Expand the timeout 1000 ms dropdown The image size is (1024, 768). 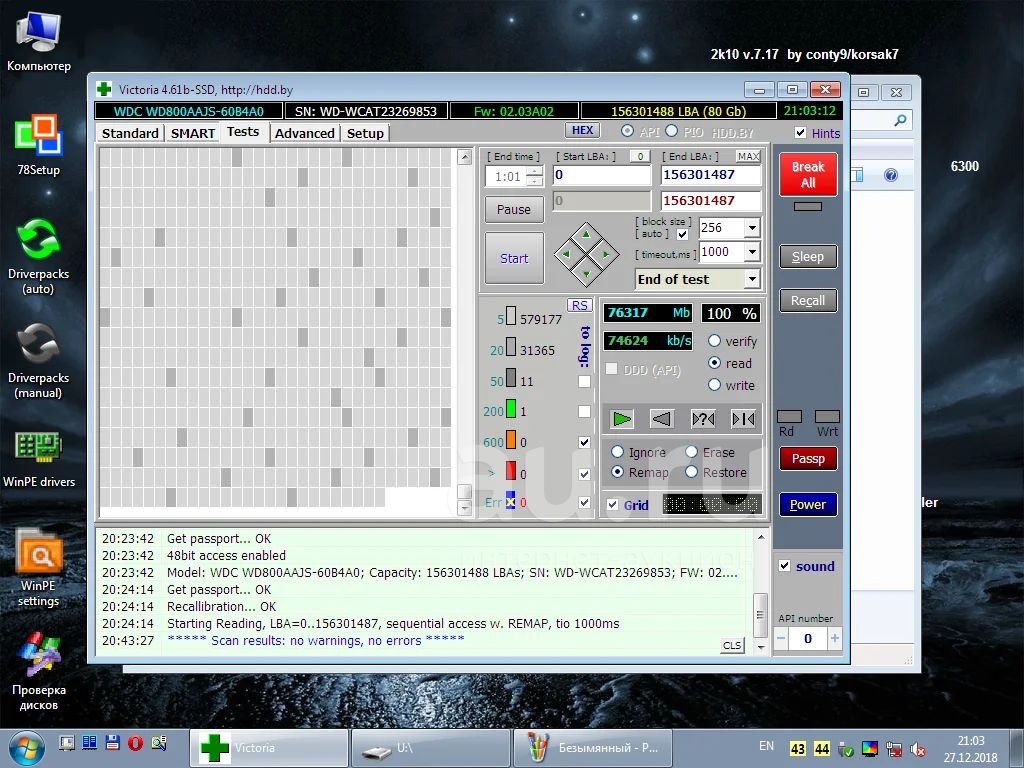click(752, 252)
